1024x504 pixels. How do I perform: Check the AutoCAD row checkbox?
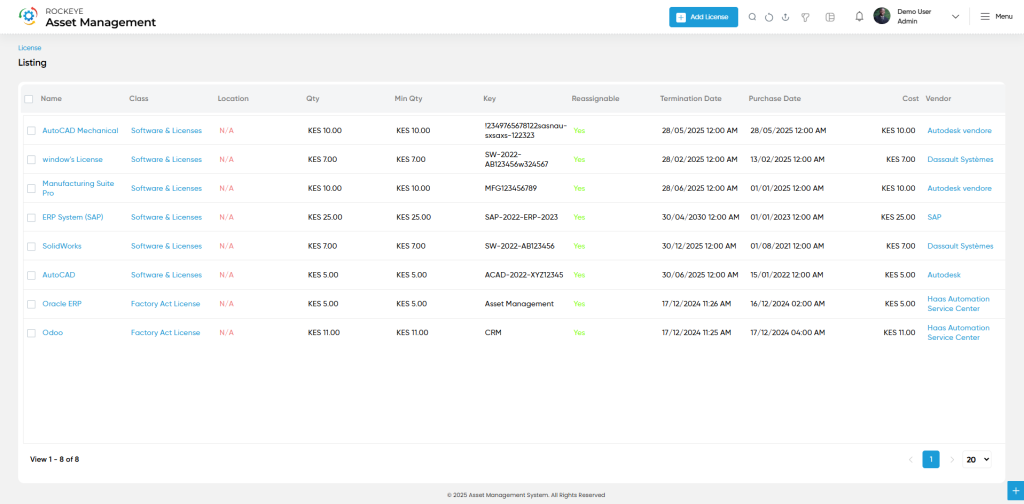pyautogui.click(x=31, y=275)
